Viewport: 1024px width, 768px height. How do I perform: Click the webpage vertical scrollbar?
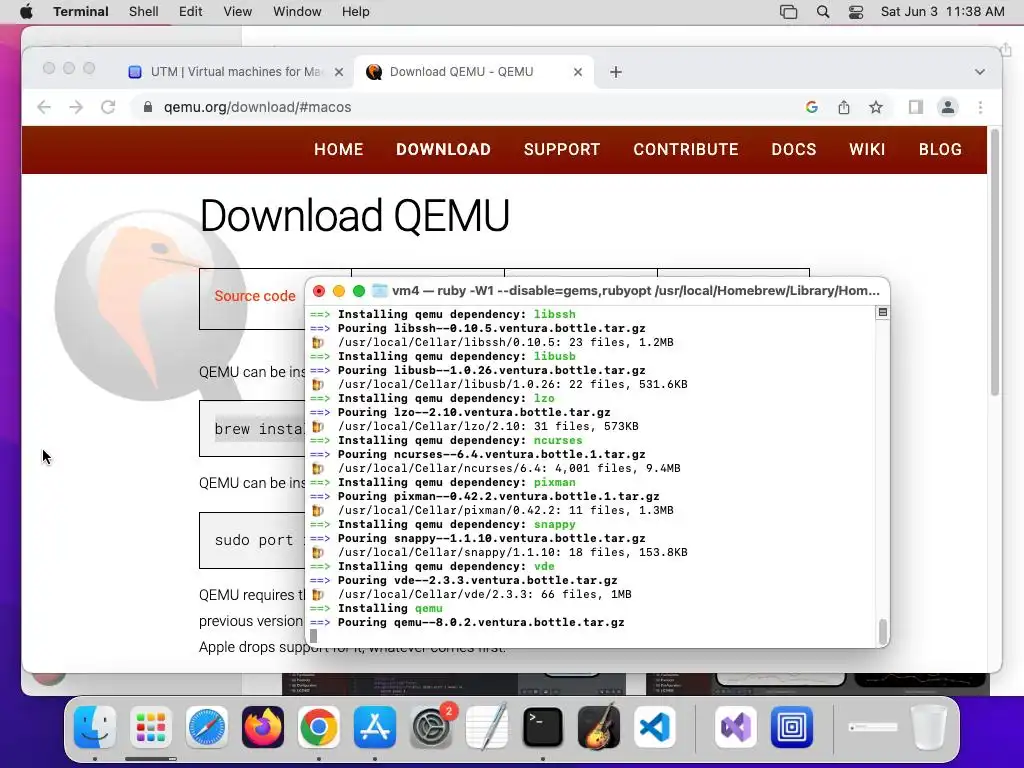point(995,261)
